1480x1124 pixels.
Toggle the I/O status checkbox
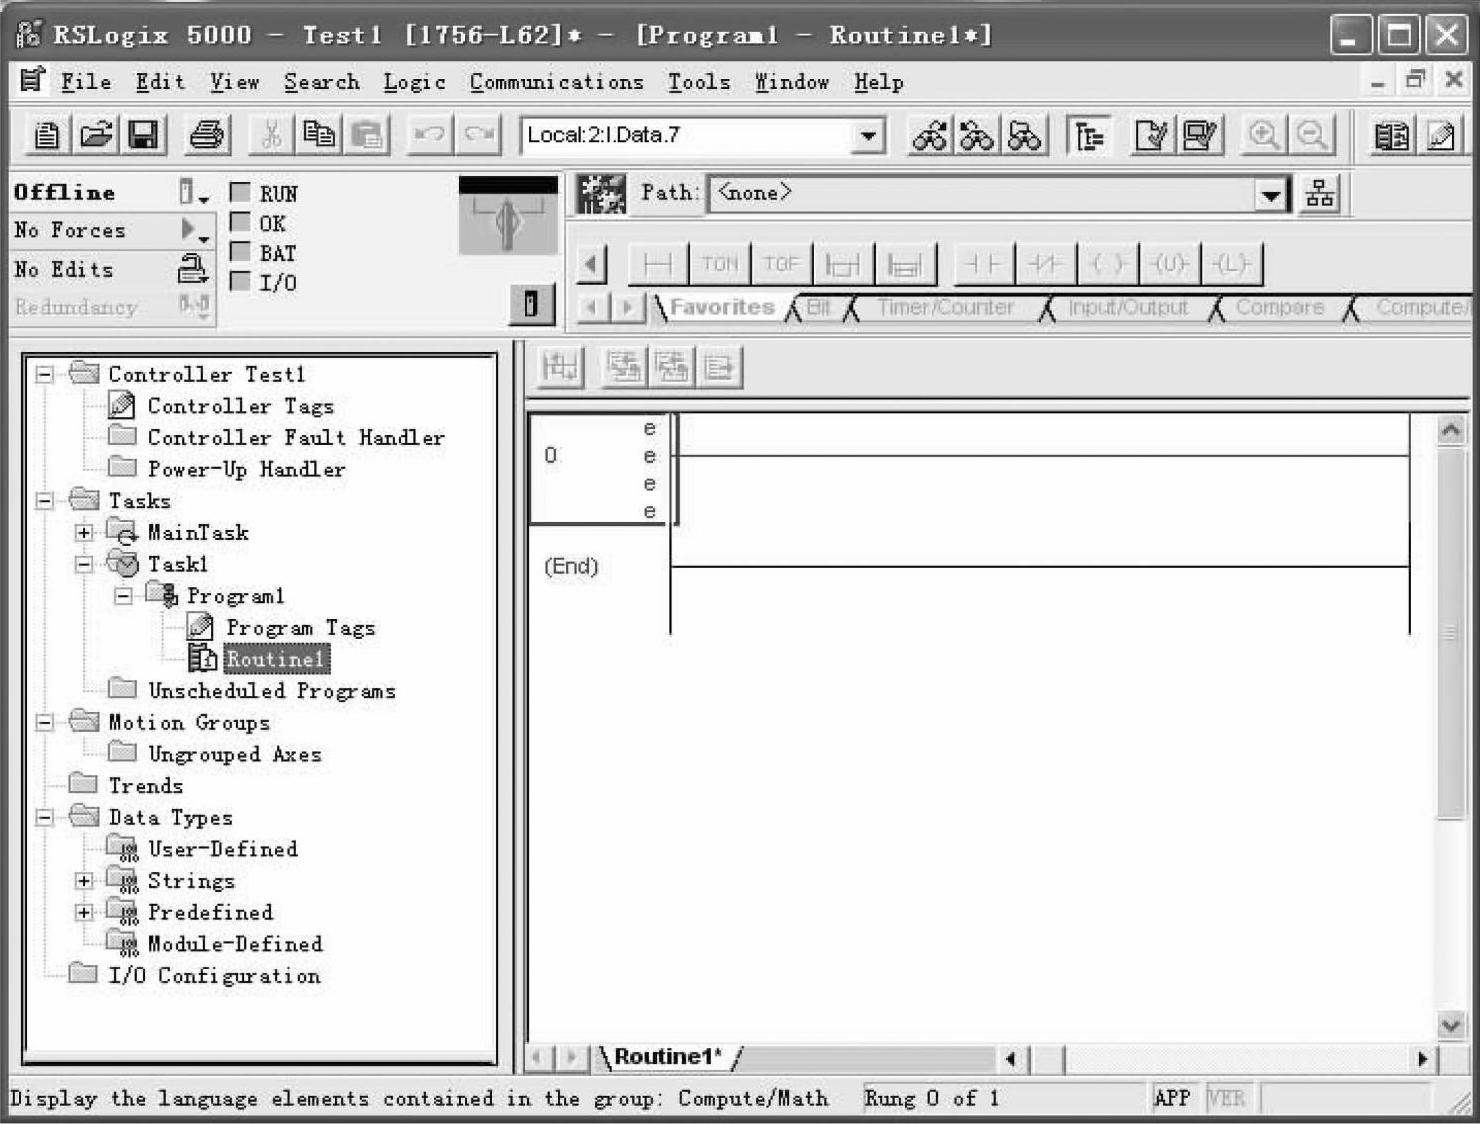[240, 281]
